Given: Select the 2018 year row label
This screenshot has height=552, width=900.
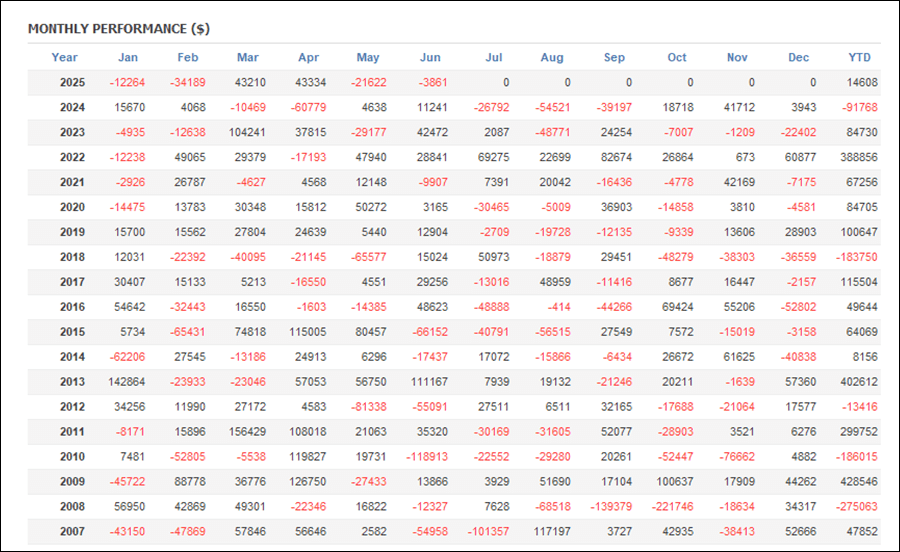Looking at the screenshot, I should click(72, 257).
